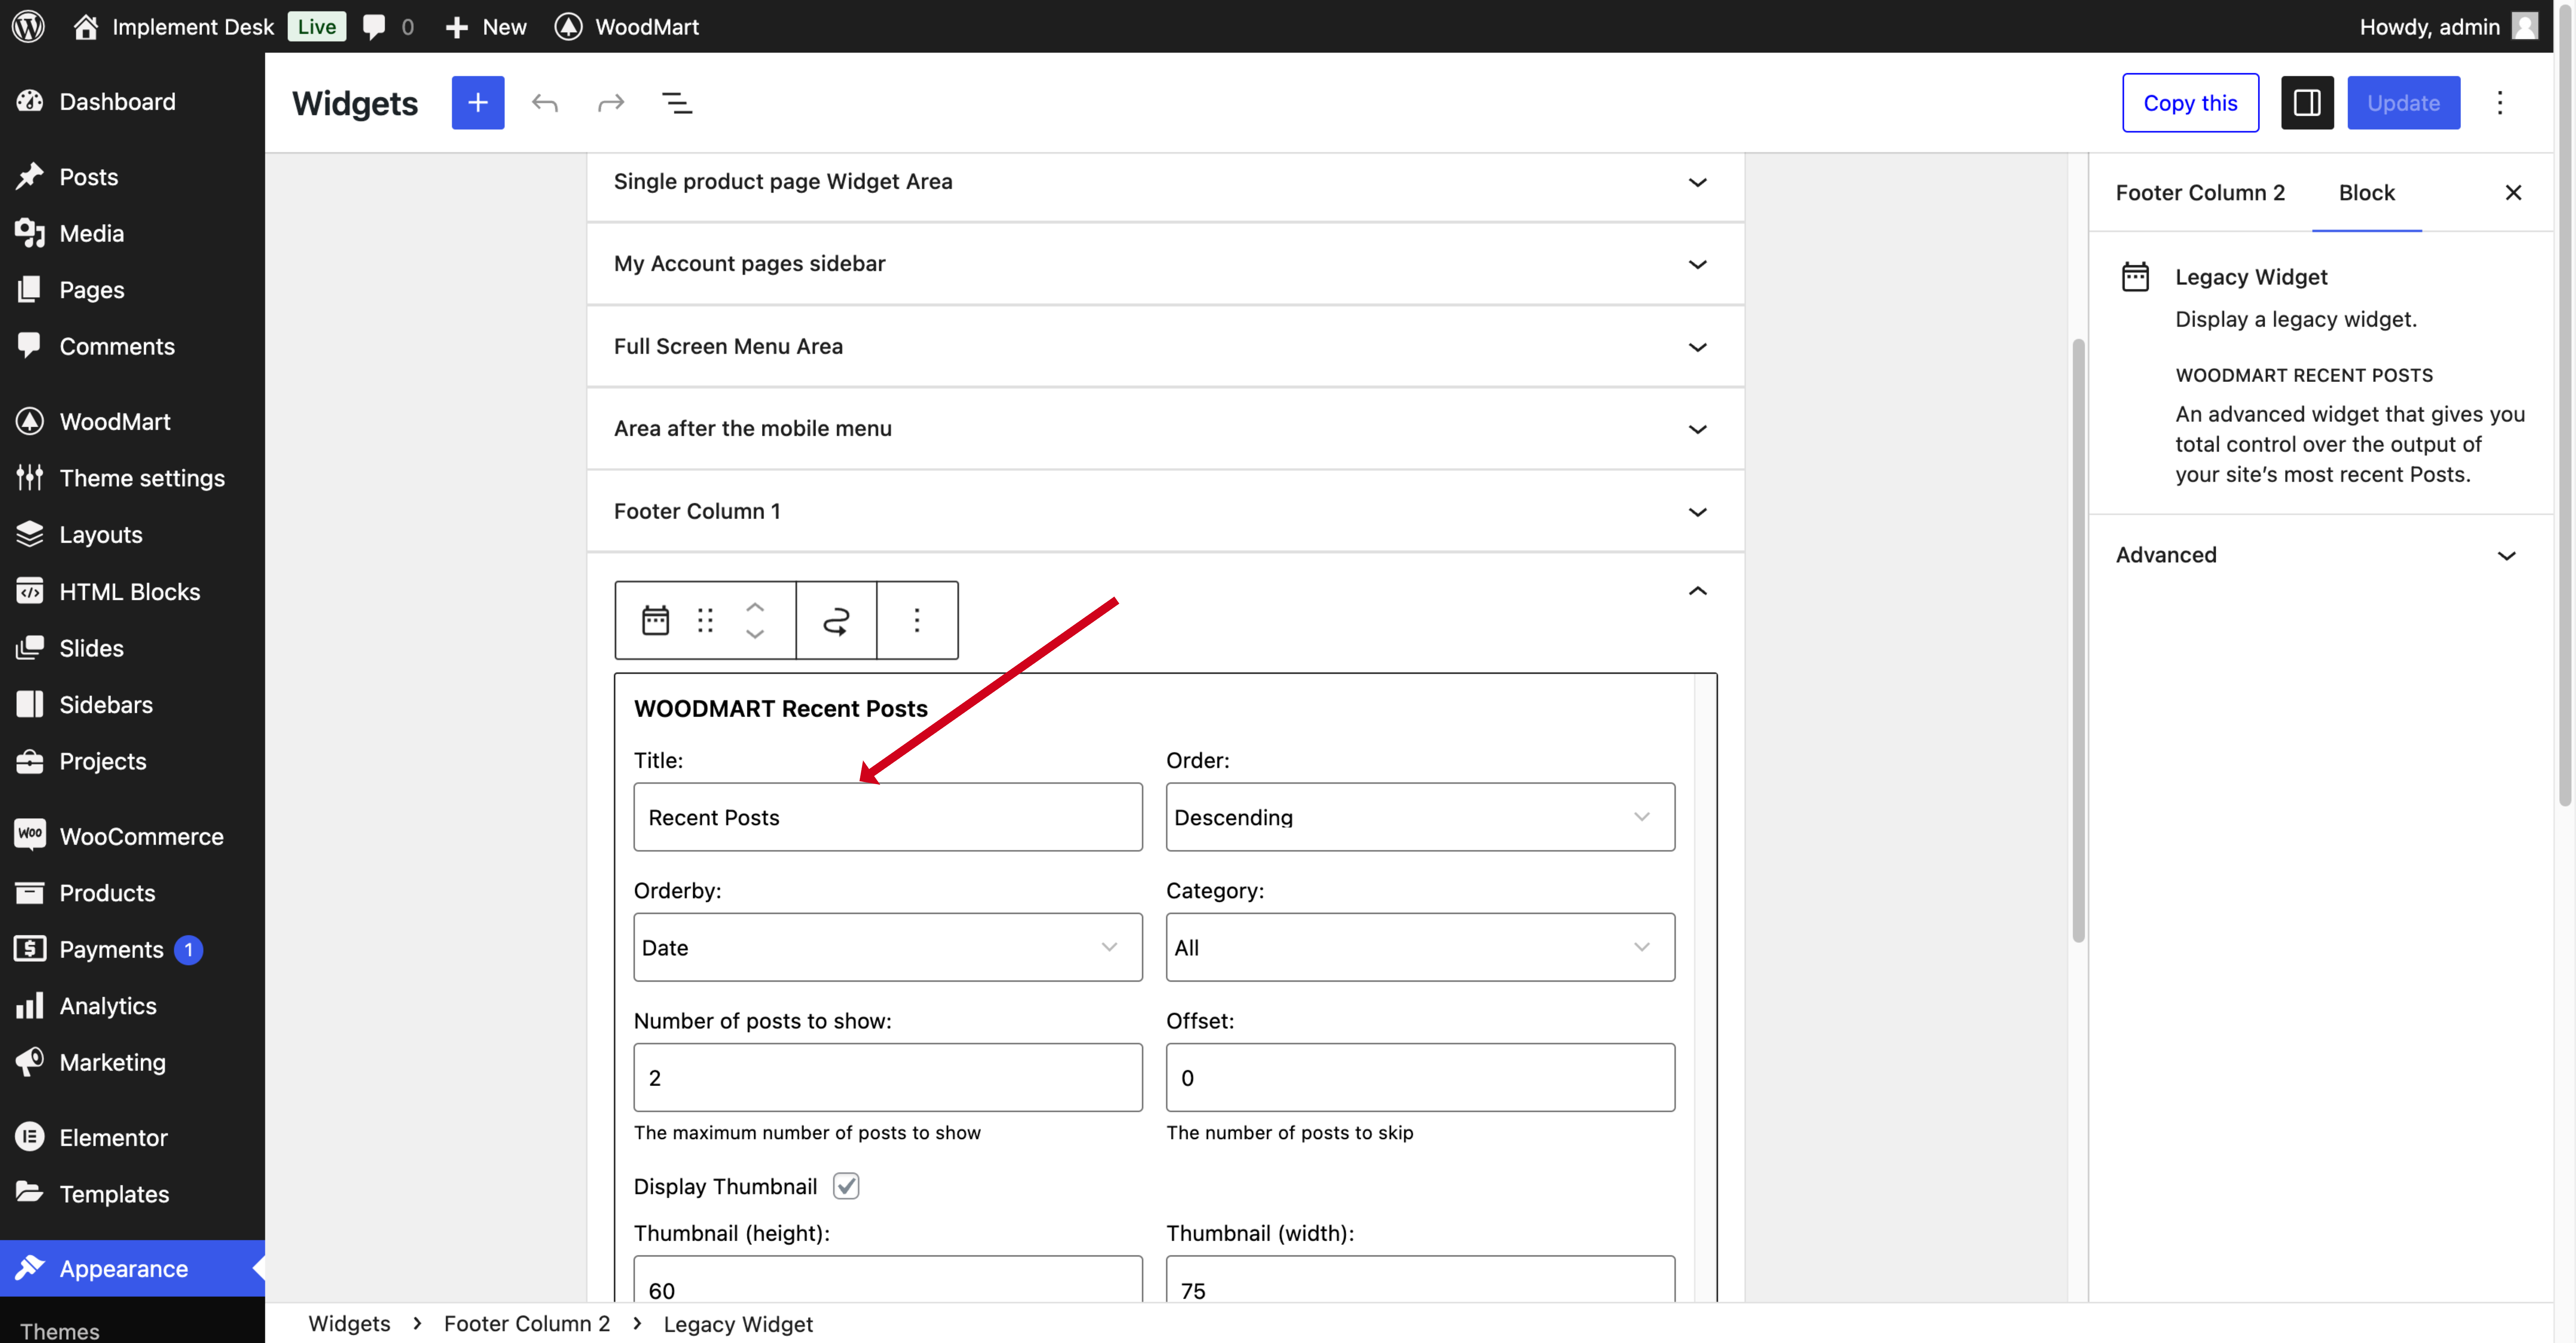Open the Orderby dropdown
The image size is (2576, 1343).
coord(888,947)
